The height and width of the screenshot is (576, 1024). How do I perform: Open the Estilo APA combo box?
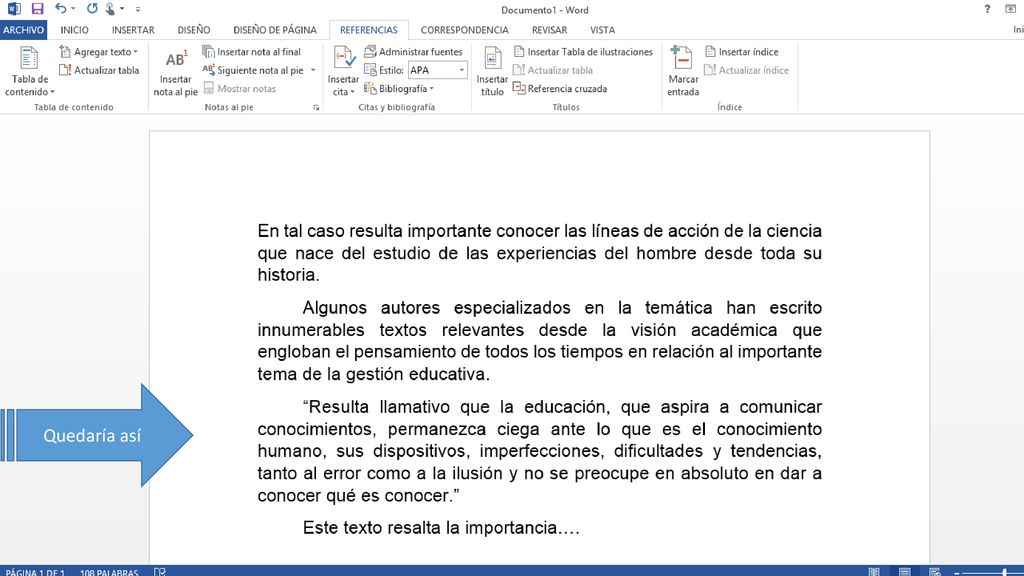438,70
